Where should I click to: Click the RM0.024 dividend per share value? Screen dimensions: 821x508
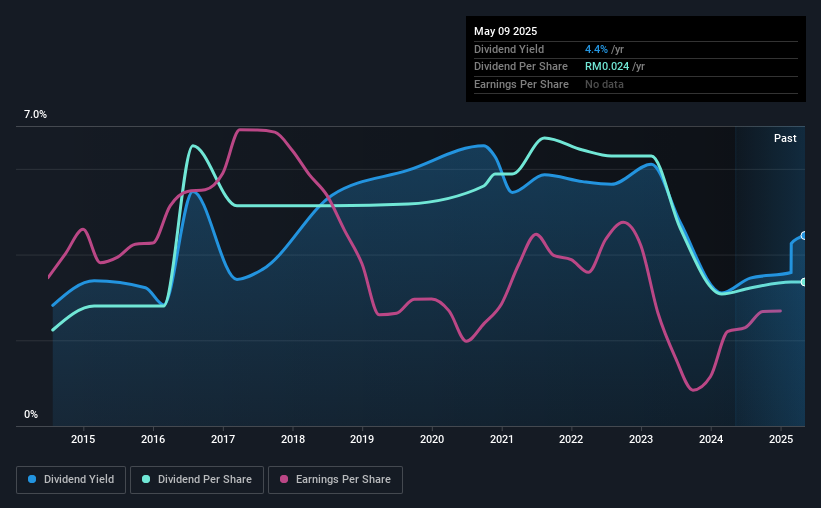coord(607,67)
